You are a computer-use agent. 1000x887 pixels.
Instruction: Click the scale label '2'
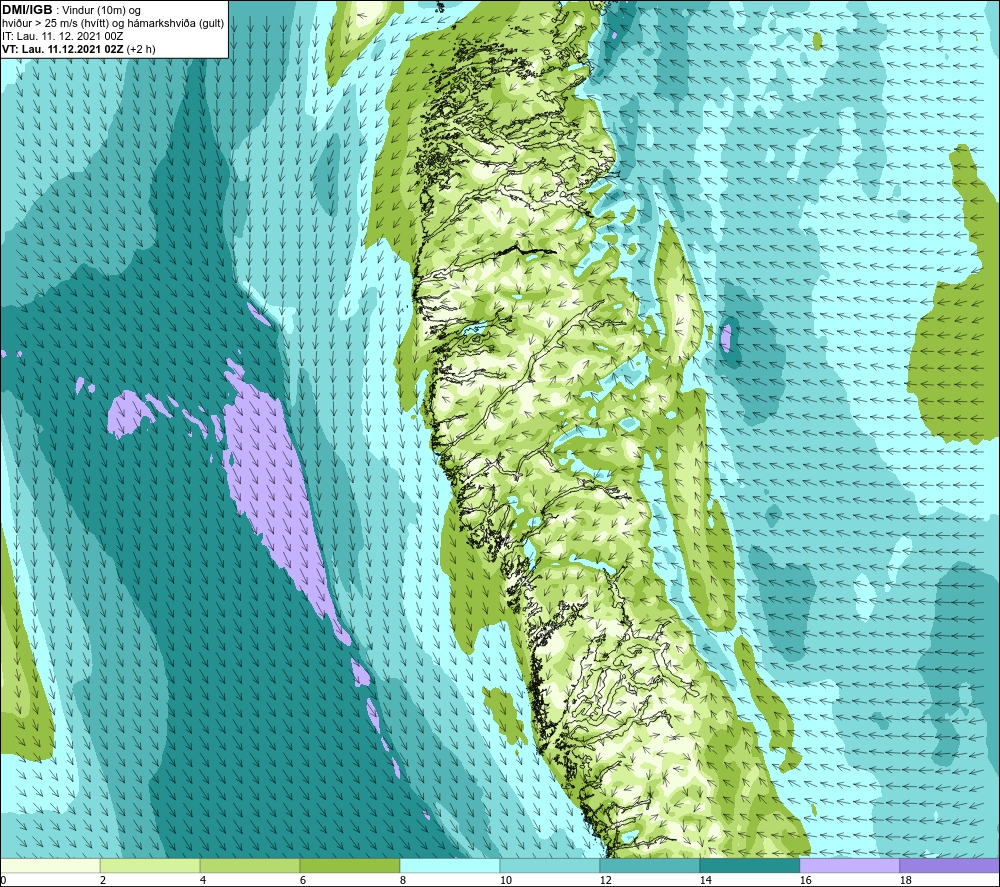pyautogui.click(x=103, y=881)
